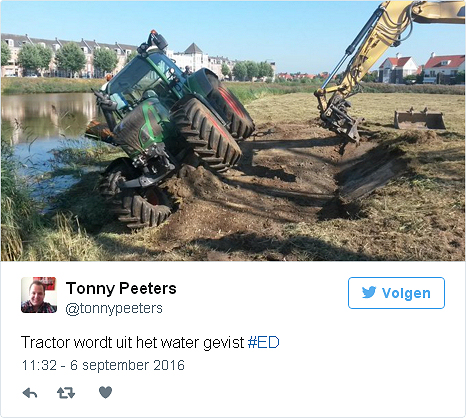Like the tweet with heart icon
Screen dimensions: 466x418
pyautogui.click(x=106, y=392)
